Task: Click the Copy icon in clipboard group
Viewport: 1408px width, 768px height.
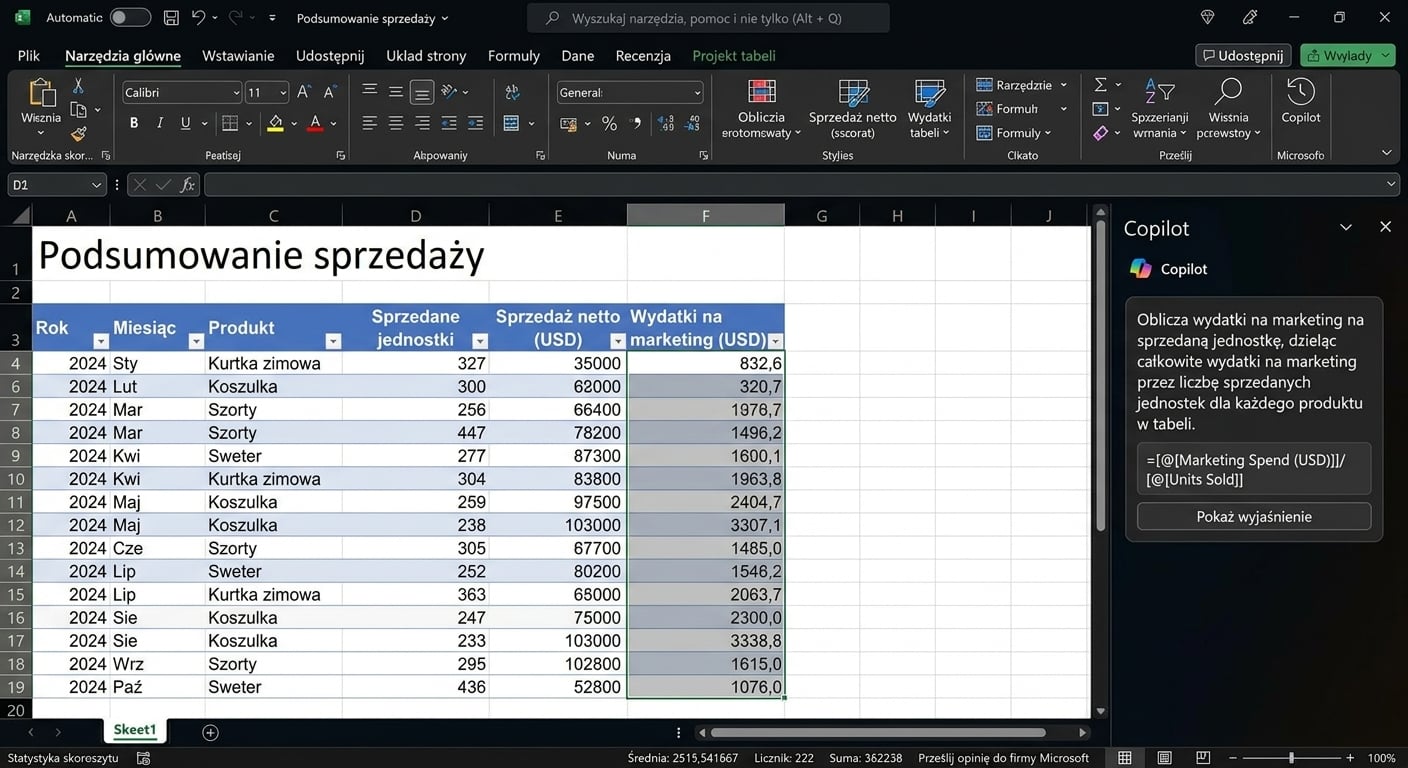Action: (78, 110)
